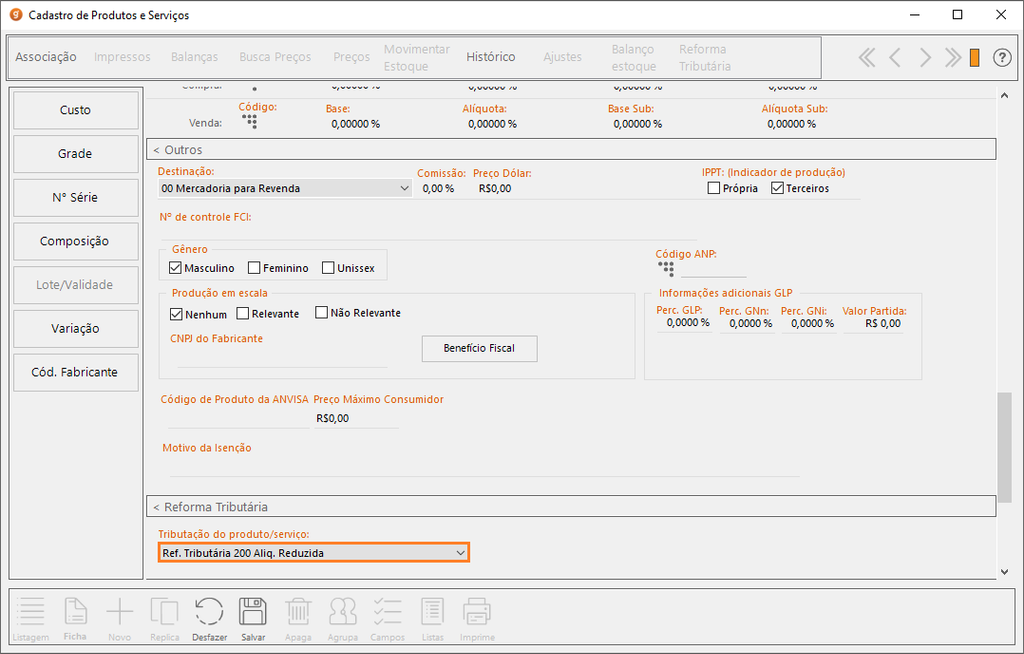Uncheck the Terceiros checkbox
The width and height of the screenshot is (1024, 654).
click(777, 188)
